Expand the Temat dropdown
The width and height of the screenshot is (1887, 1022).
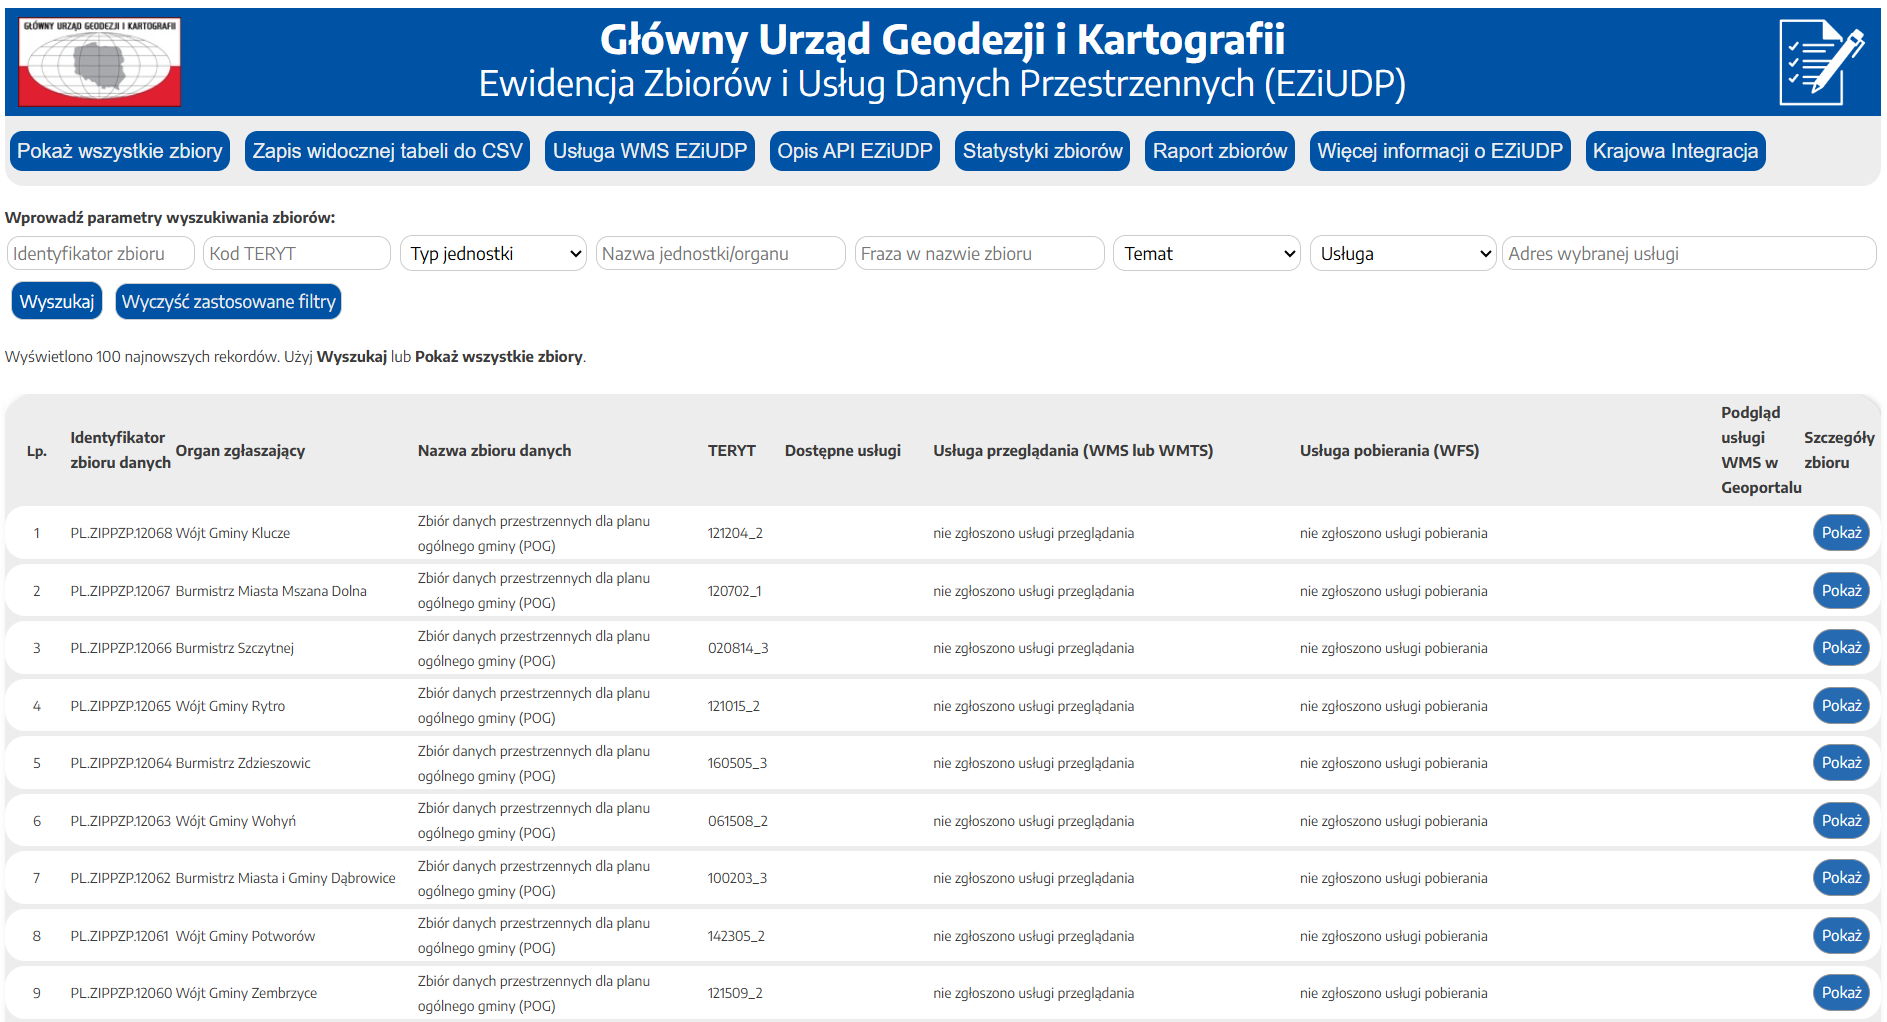[x=1206, y=253]
